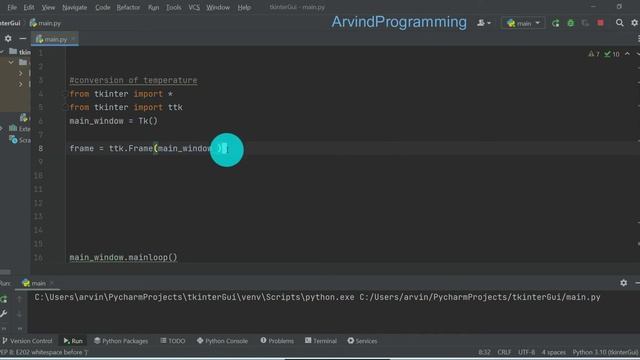Click the main.py path link in Run output
Viewport: 640px width, 360px height.
(480, 298)
